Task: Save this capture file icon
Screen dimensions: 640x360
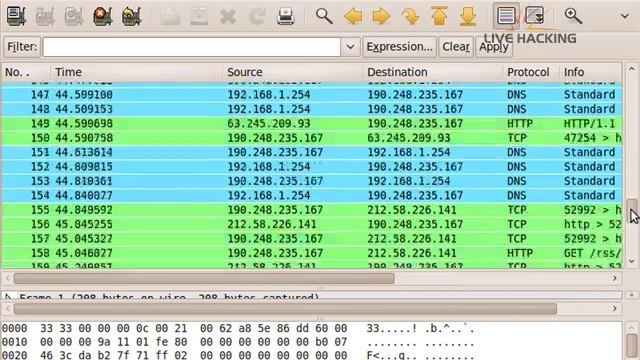Action: click(199, 16)
